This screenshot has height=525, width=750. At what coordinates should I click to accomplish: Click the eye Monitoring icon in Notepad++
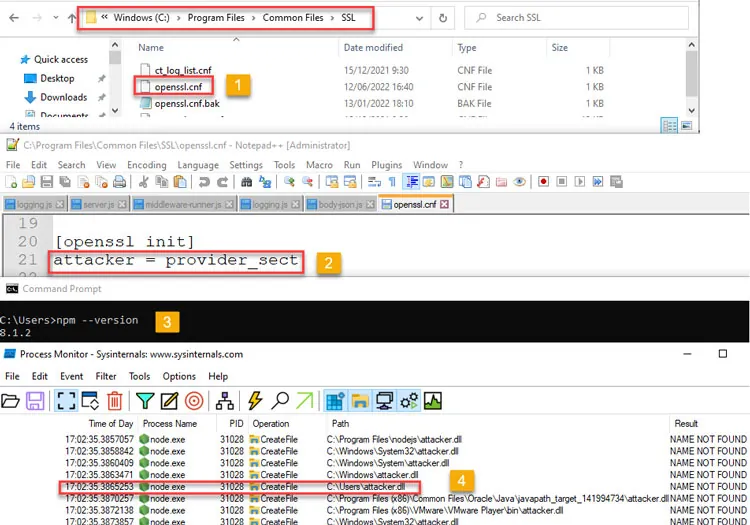coord(519,182)
